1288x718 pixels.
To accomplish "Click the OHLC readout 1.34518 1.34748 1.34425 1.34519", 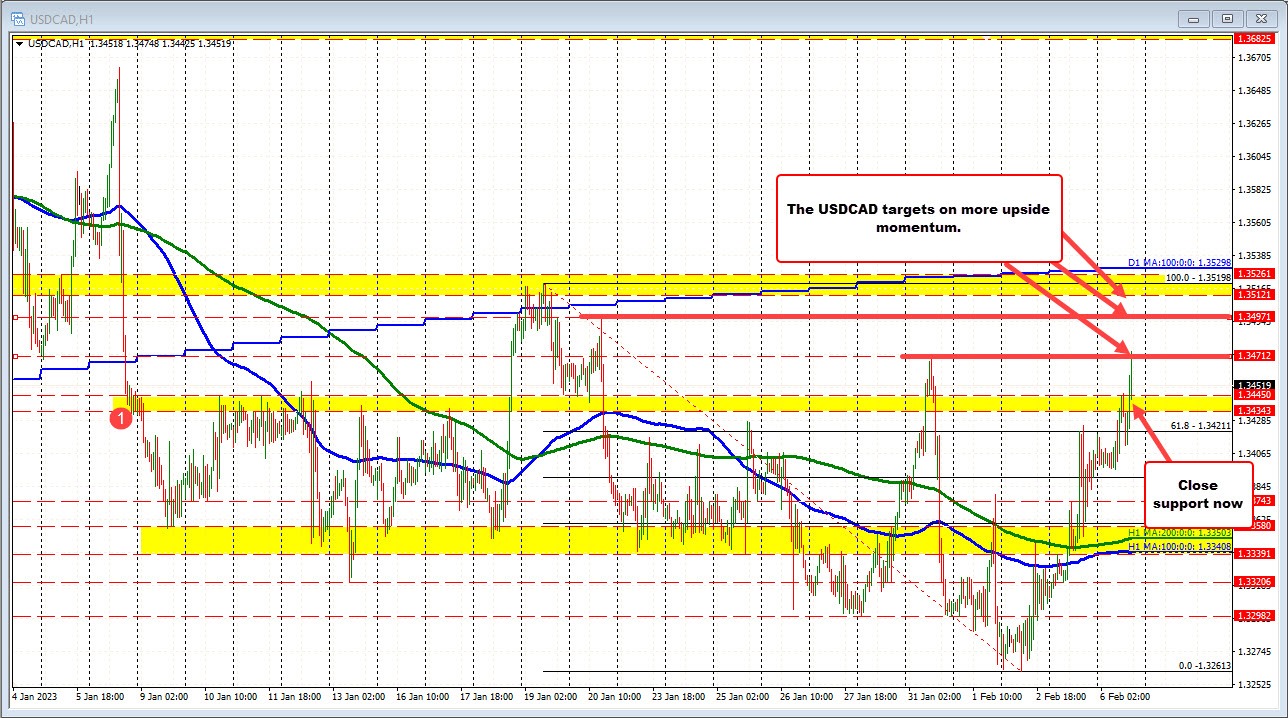I will 160,44.
